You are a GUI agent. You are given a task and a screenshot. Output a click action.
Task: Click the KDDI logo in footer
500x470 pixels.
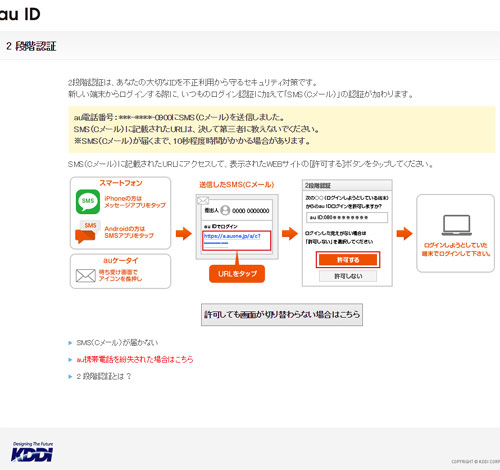32,452
